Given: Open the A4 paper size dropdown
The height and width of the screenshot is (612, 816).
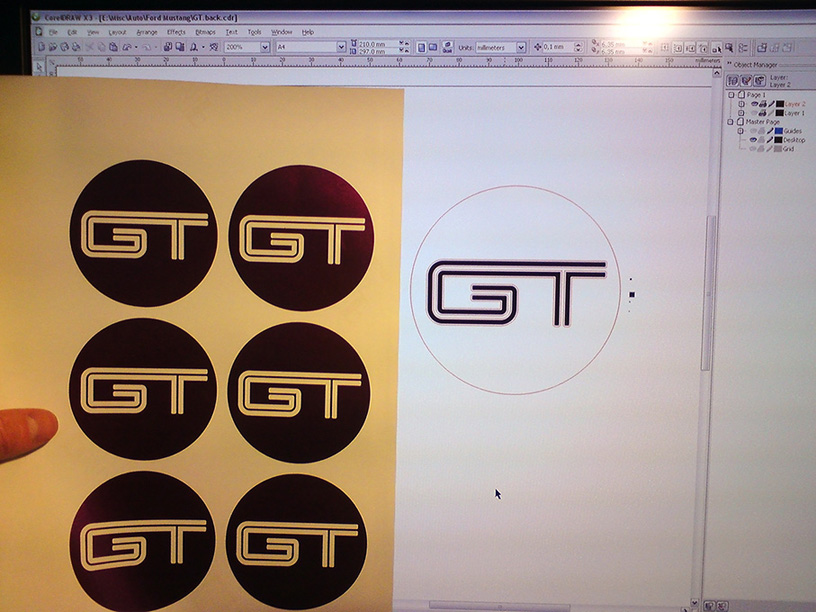Looking at the screenshot, I should pyautogui.click(x=341, y=47).
